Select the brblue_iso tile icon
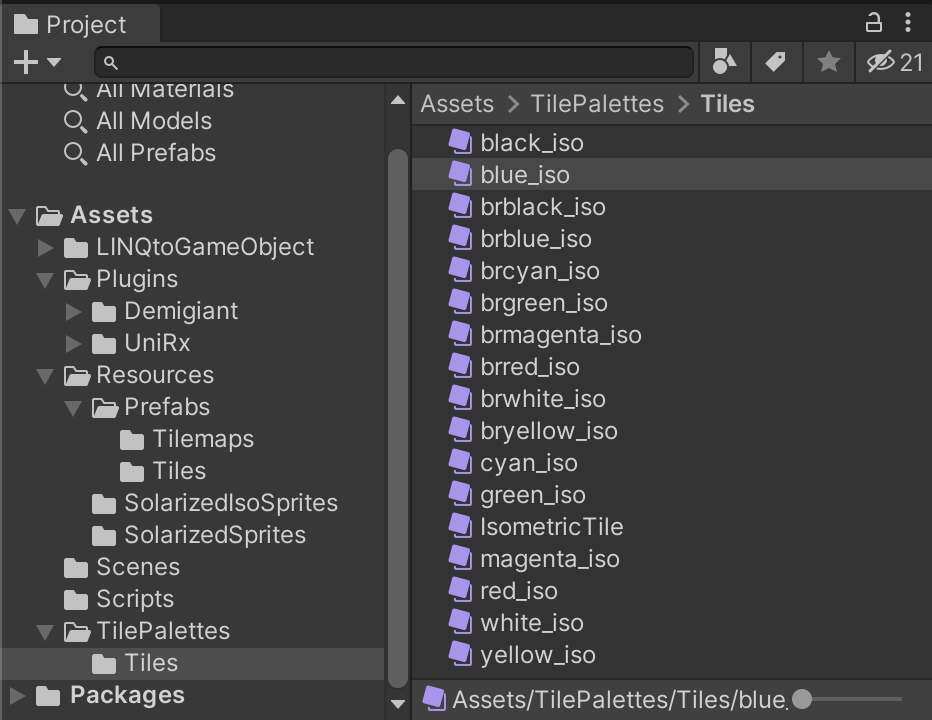932x720 pixels. tap(460, 238)
